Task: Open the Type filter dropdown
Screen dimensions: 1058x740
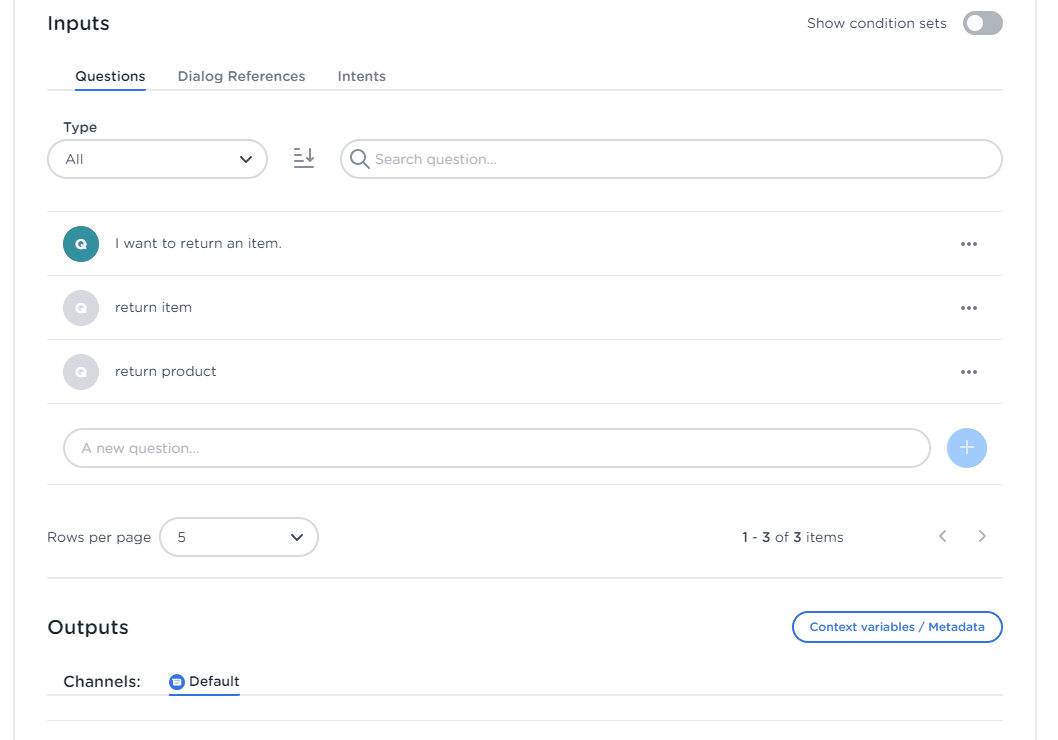Action: [157, 158]
